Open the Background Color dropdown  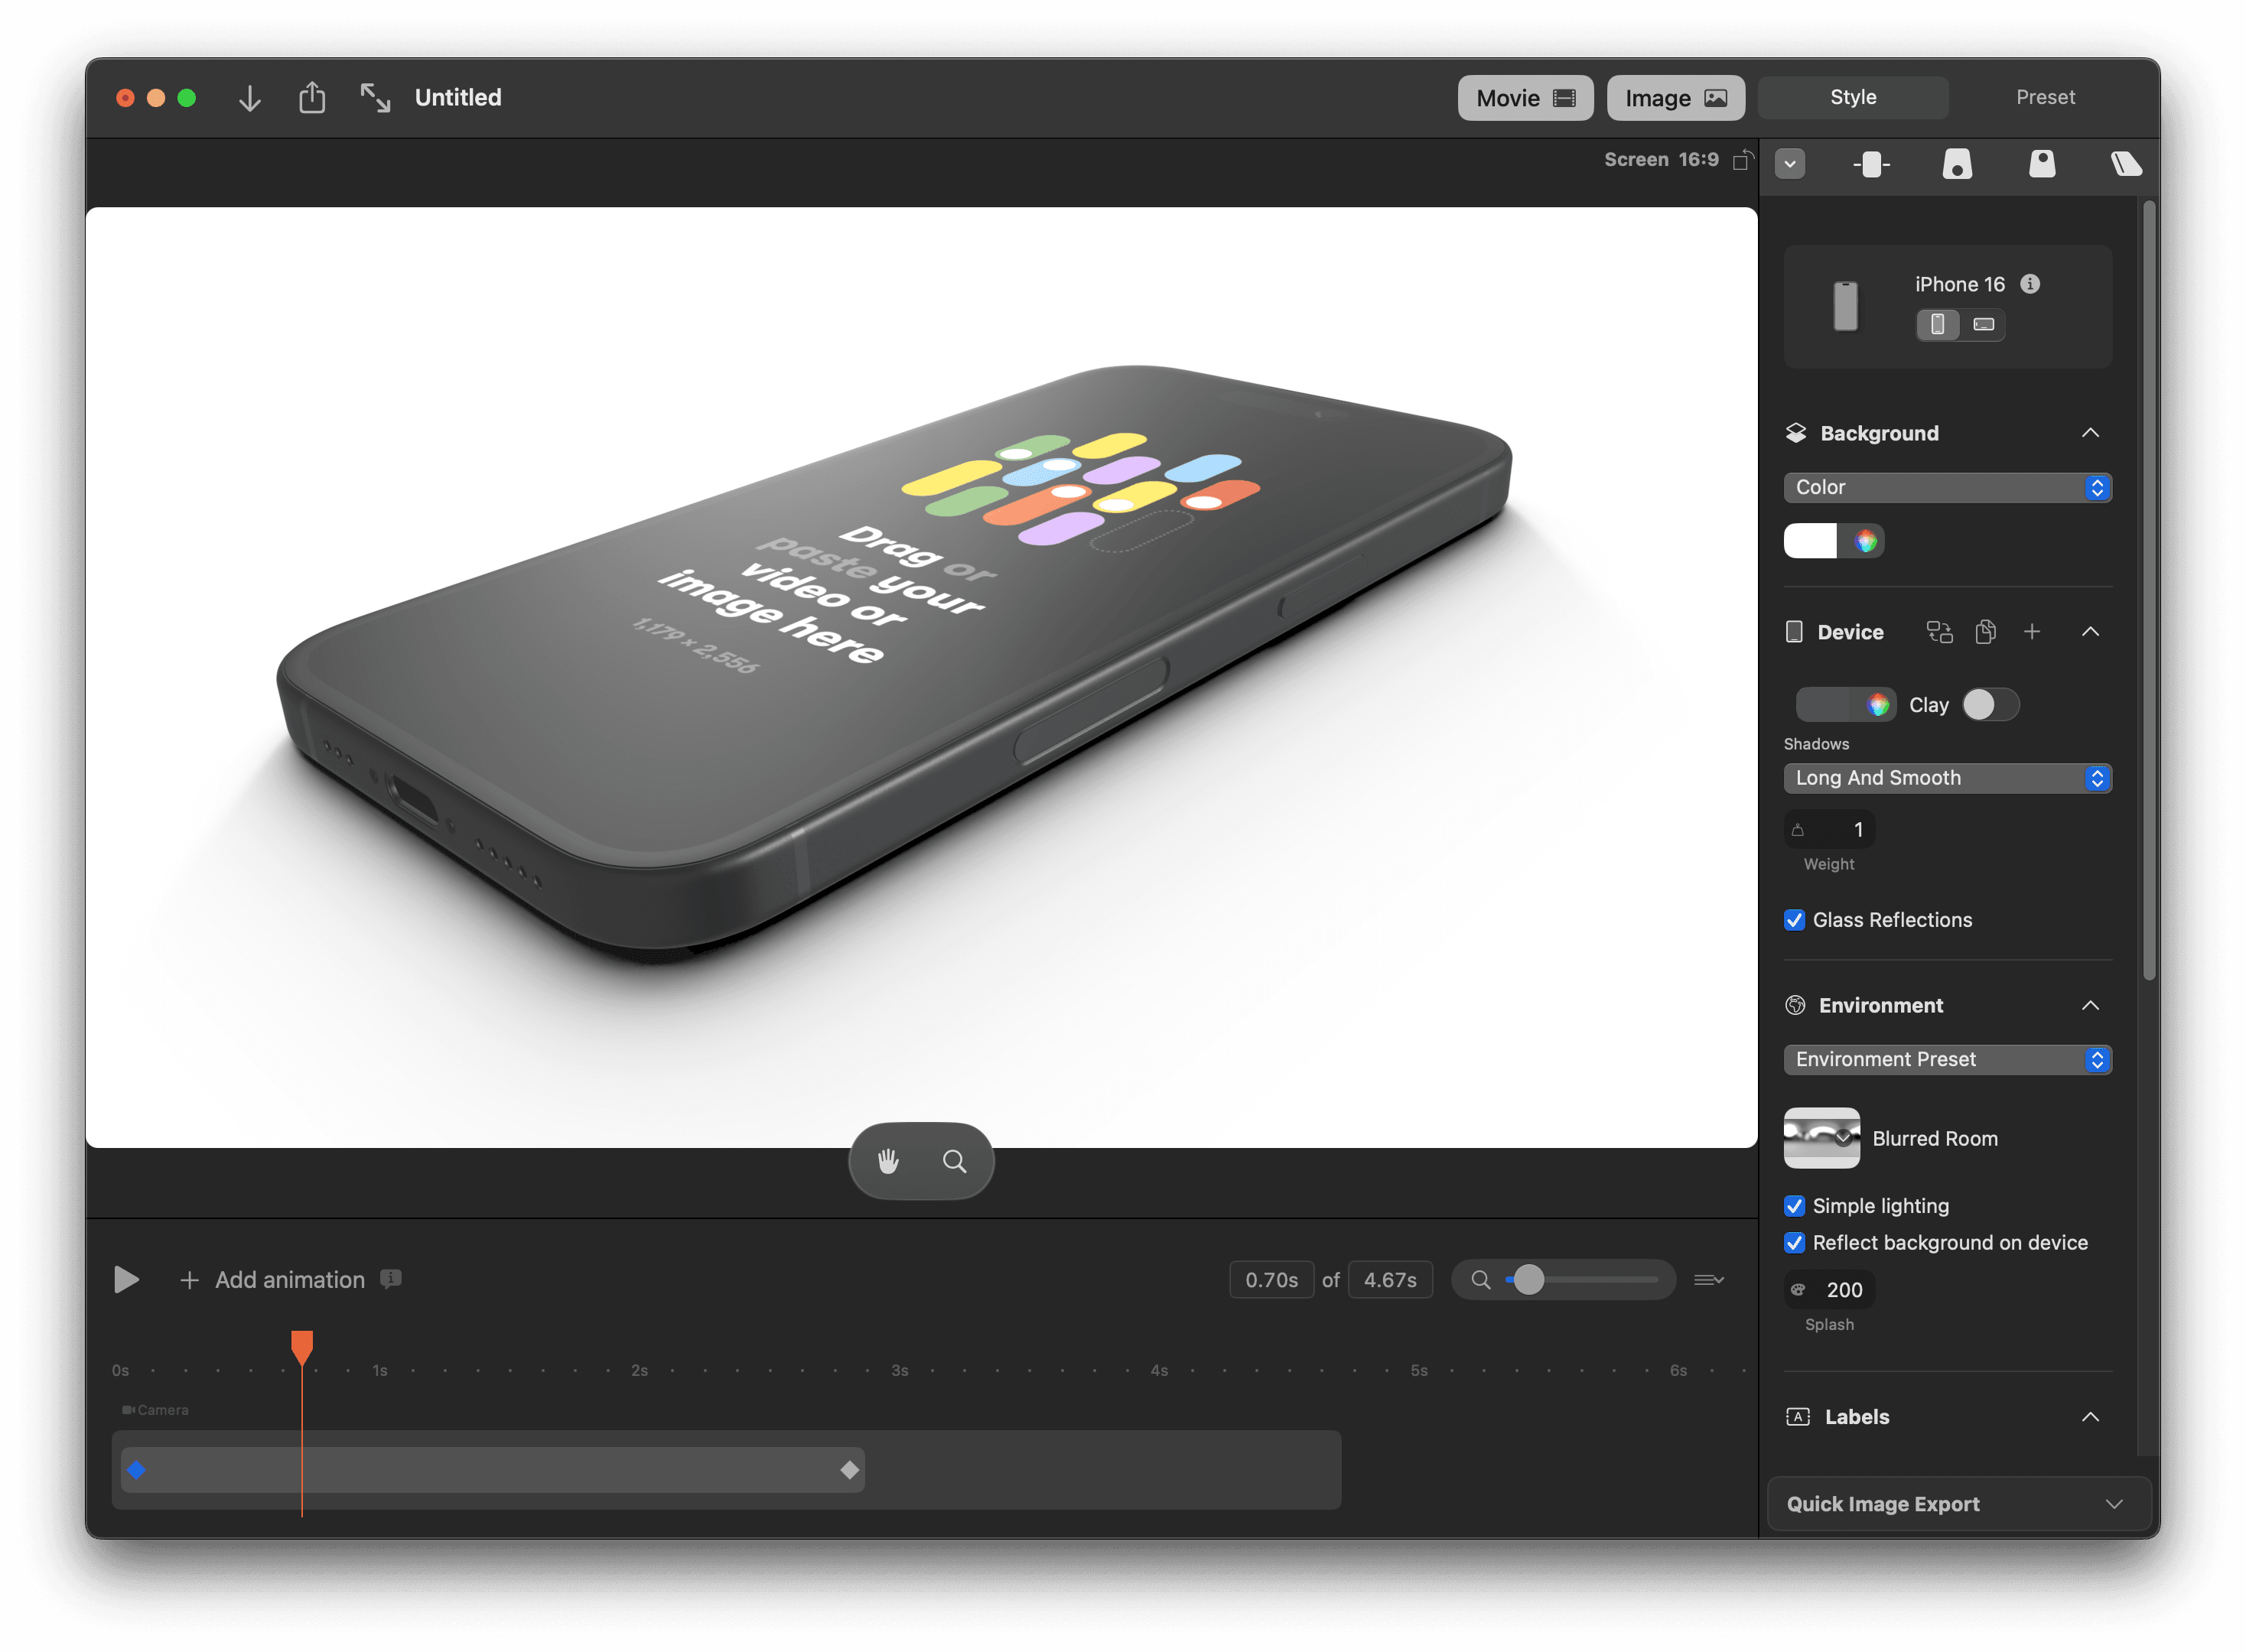[x=1947, y=487]
